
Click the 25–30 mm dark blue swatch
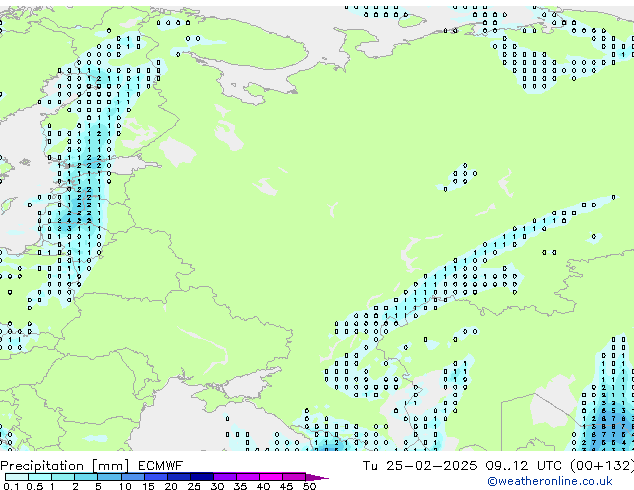pyautogui.click(x=201, y=477)
